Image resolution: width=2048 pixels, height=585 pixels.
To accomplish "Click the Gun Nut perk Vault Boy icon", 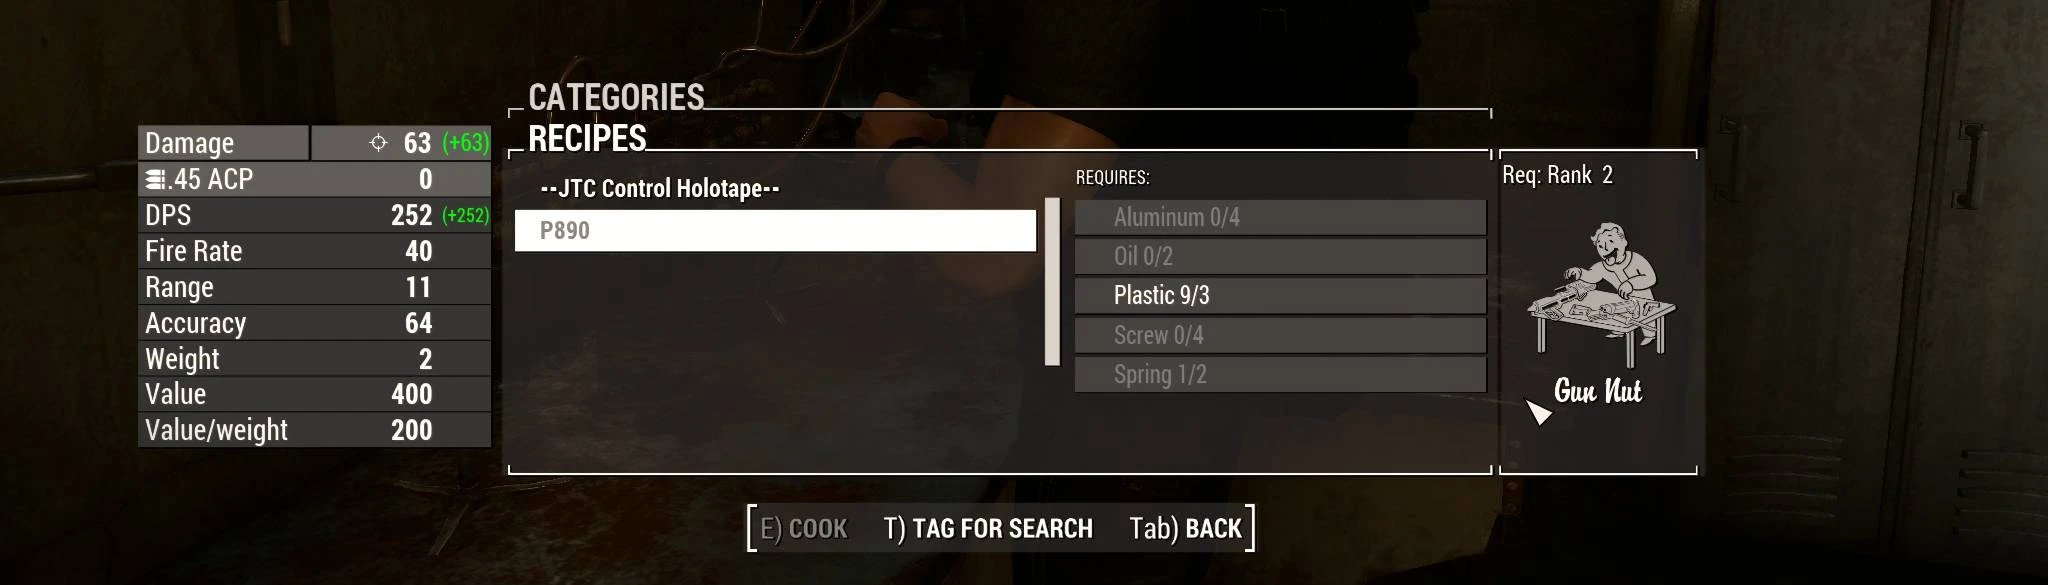I will click(1600, 294).
